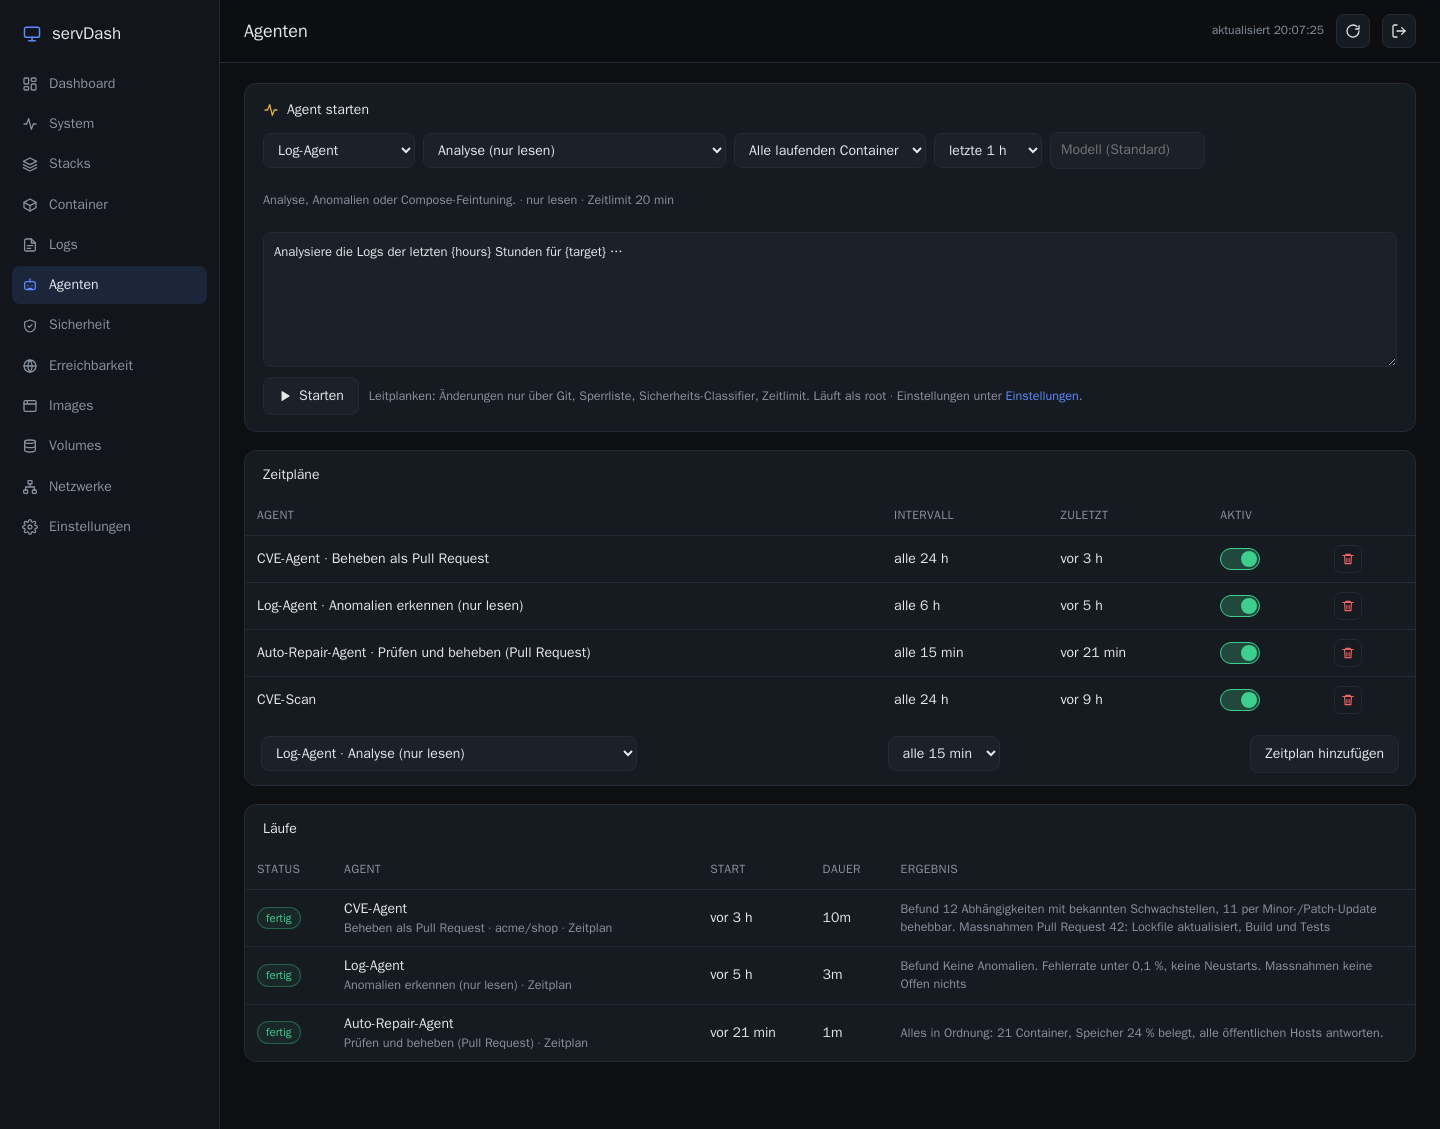
Task: Open the Logs page from sidebar
Action: point(109,245)
